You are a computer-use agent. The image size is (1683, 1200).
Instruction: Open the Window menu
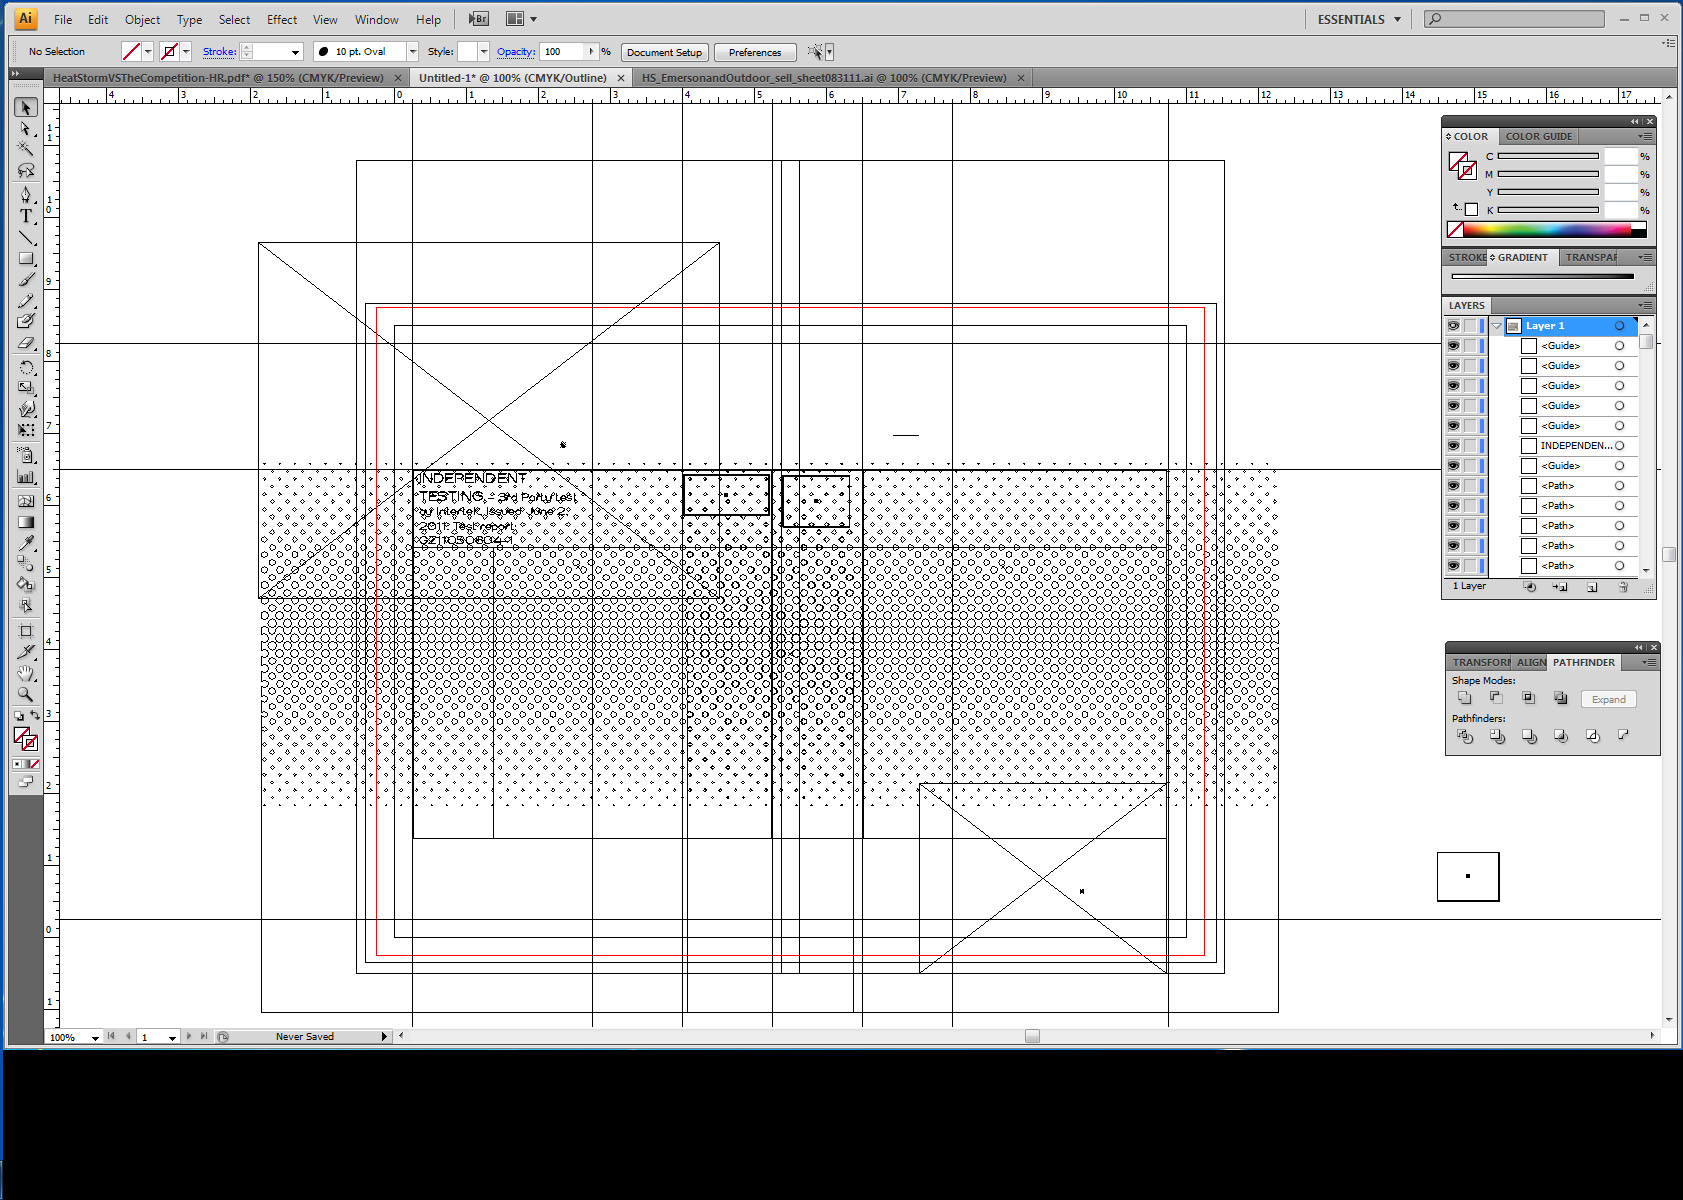(x=376, y=19)
